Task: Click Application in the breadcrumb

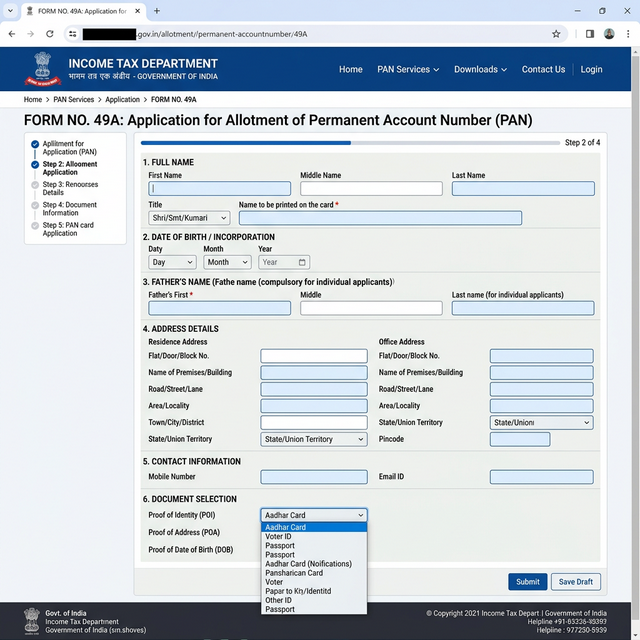Action: [x=122, y=100]
